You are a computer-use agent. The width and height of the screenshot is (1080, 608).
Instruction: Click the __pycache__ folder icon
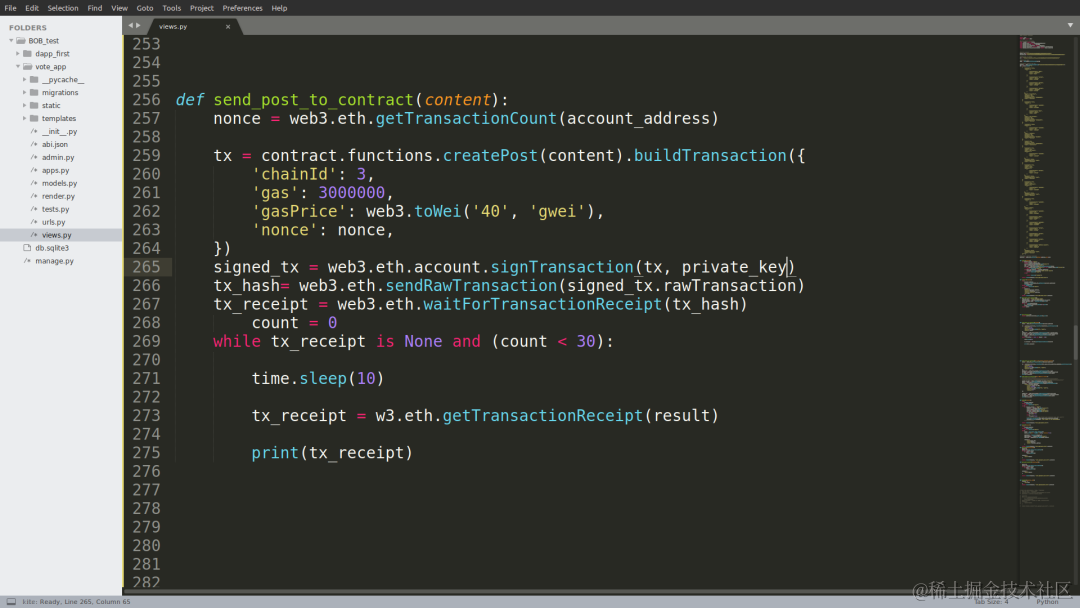point(34,80)
